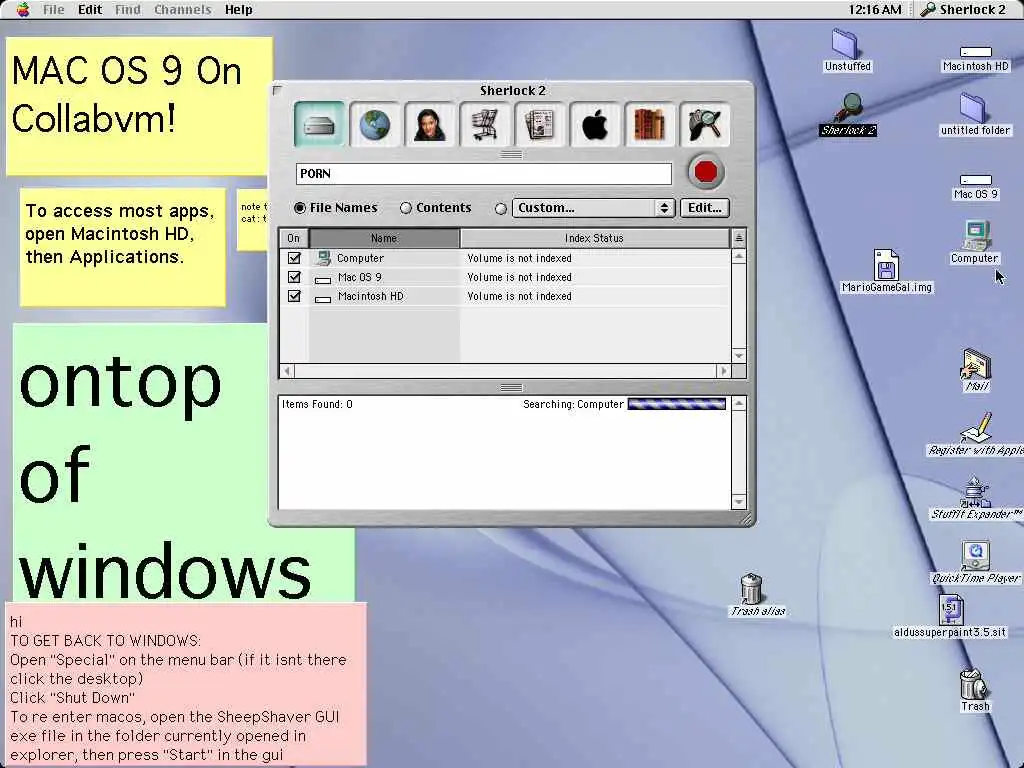Click the green 'ontop of windows' note
This screenshot has width=1024, height=768.
point(140,462)
